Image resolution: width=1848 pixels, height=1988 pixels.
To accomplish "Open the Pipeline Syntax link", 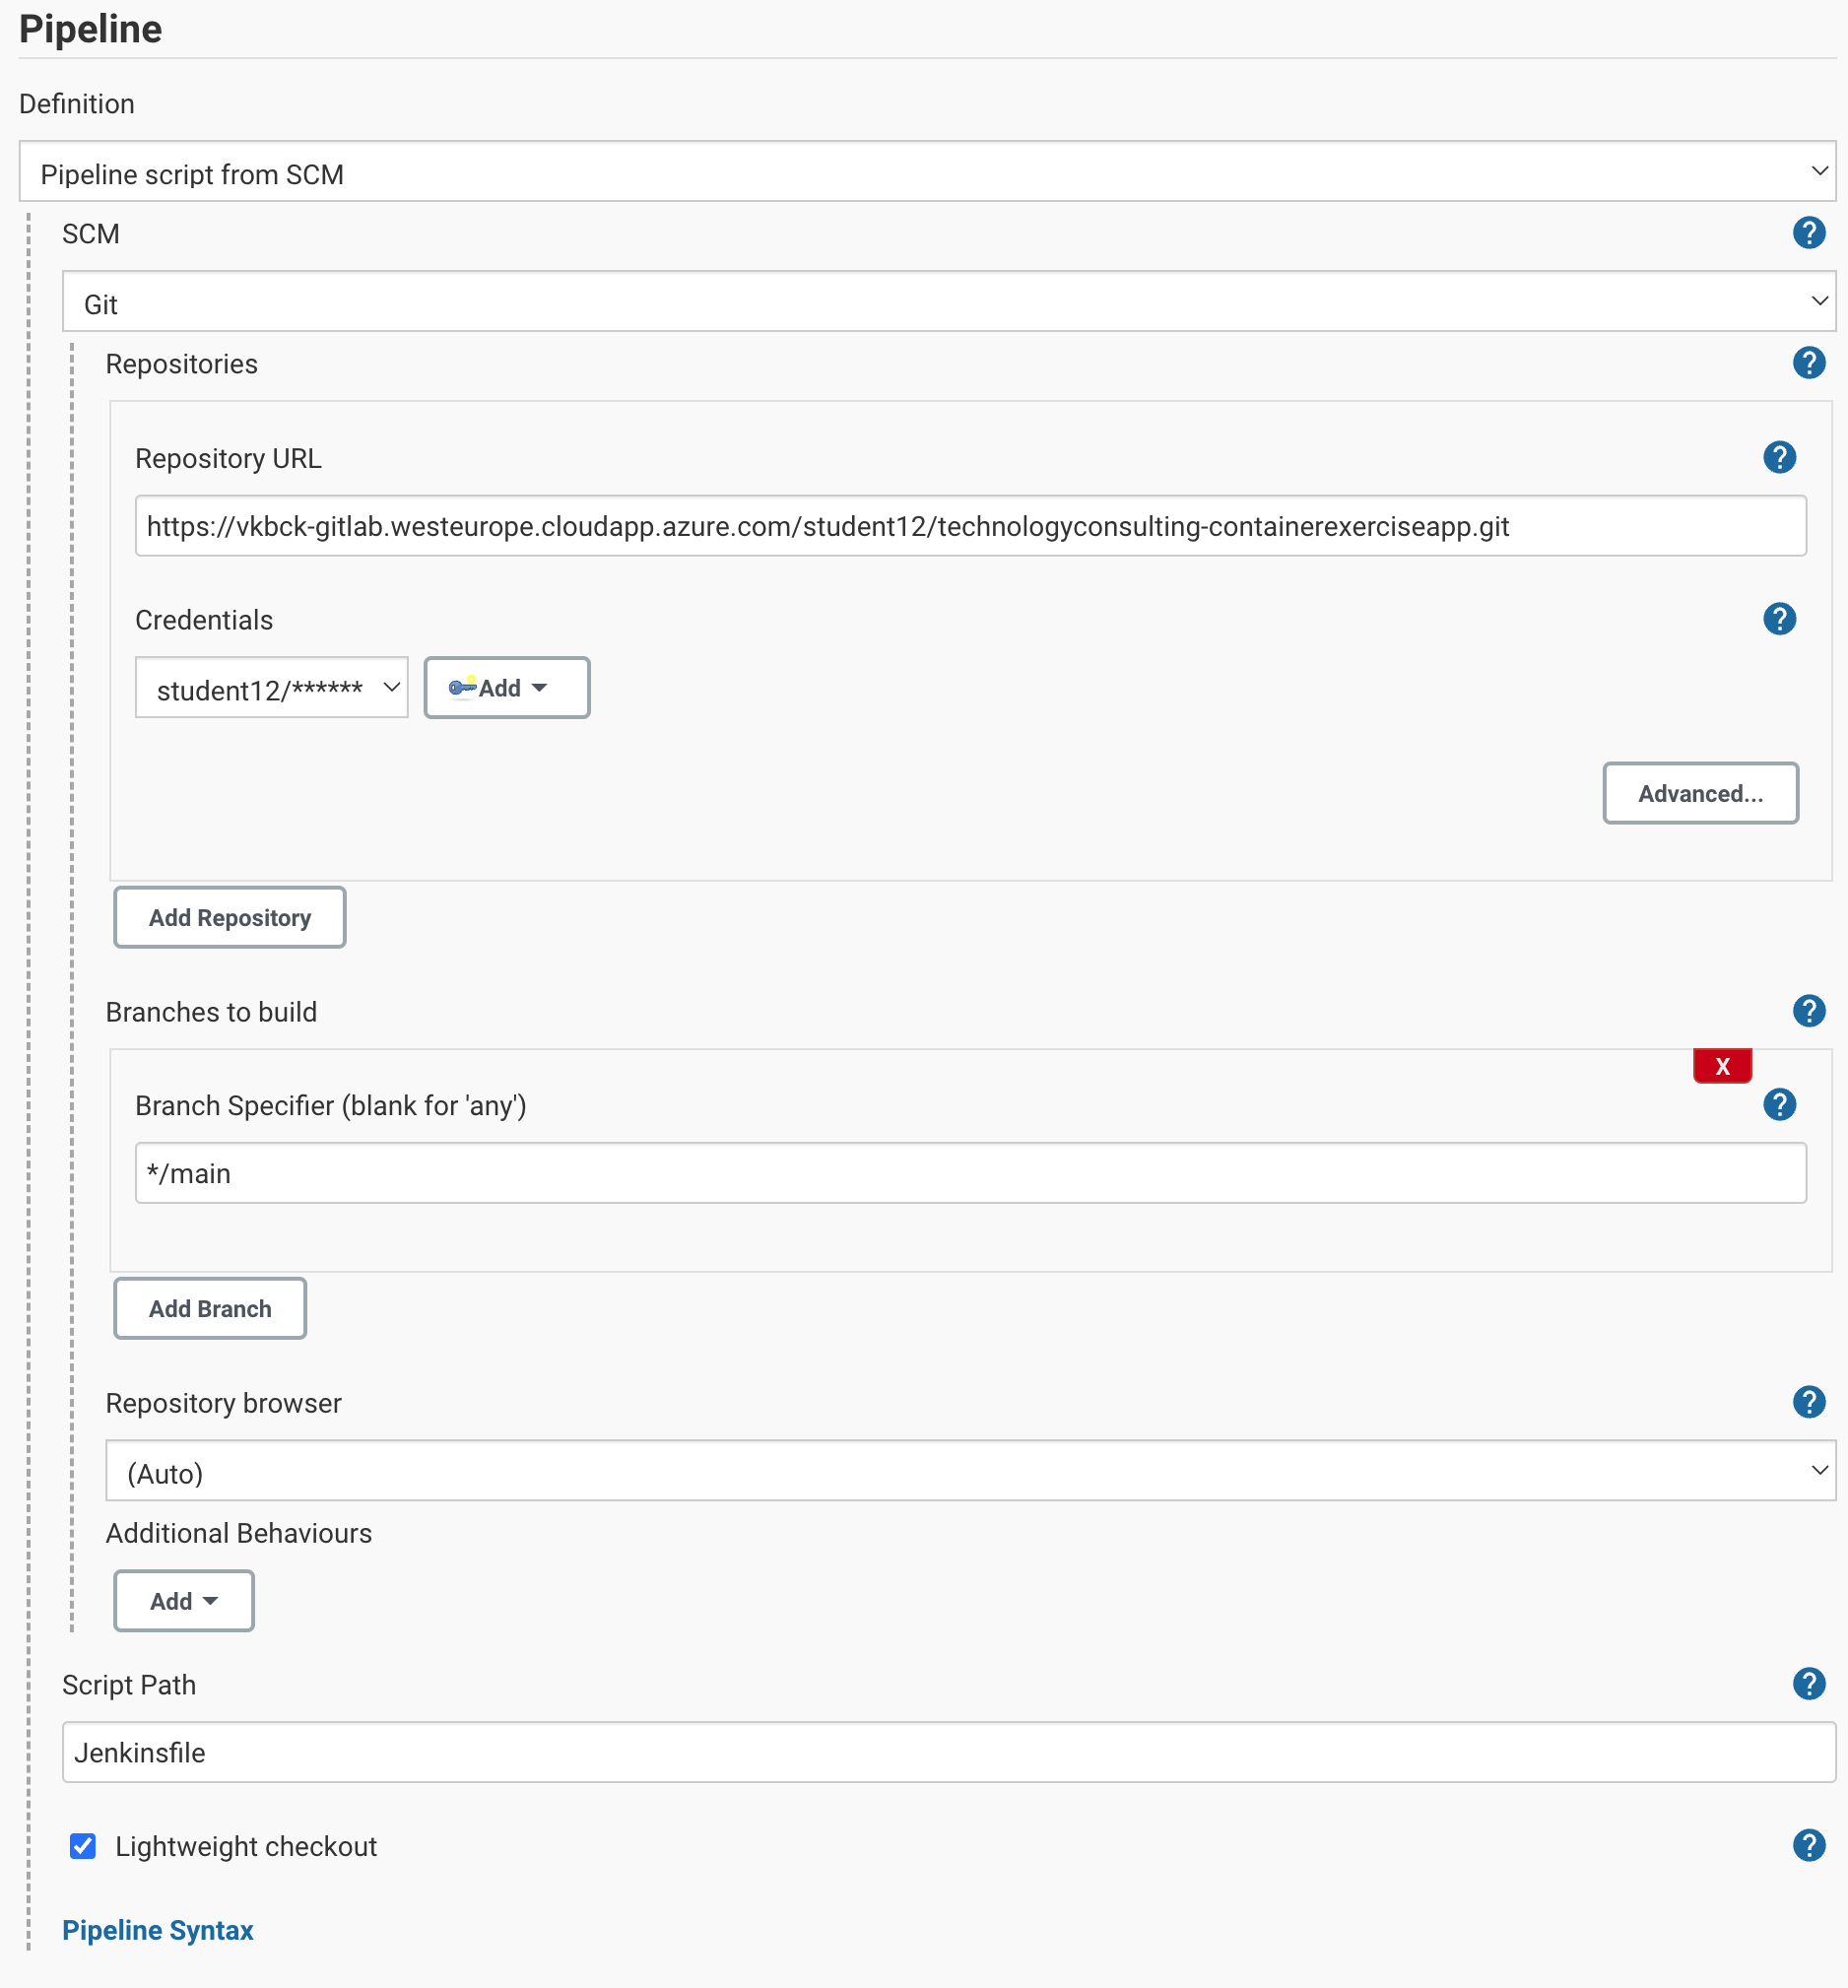I will (x=157, y=1930).
